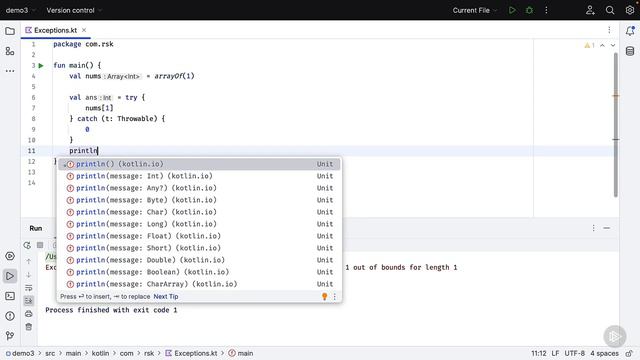Click the green Run button in toolbar

[x=512, y=10]
